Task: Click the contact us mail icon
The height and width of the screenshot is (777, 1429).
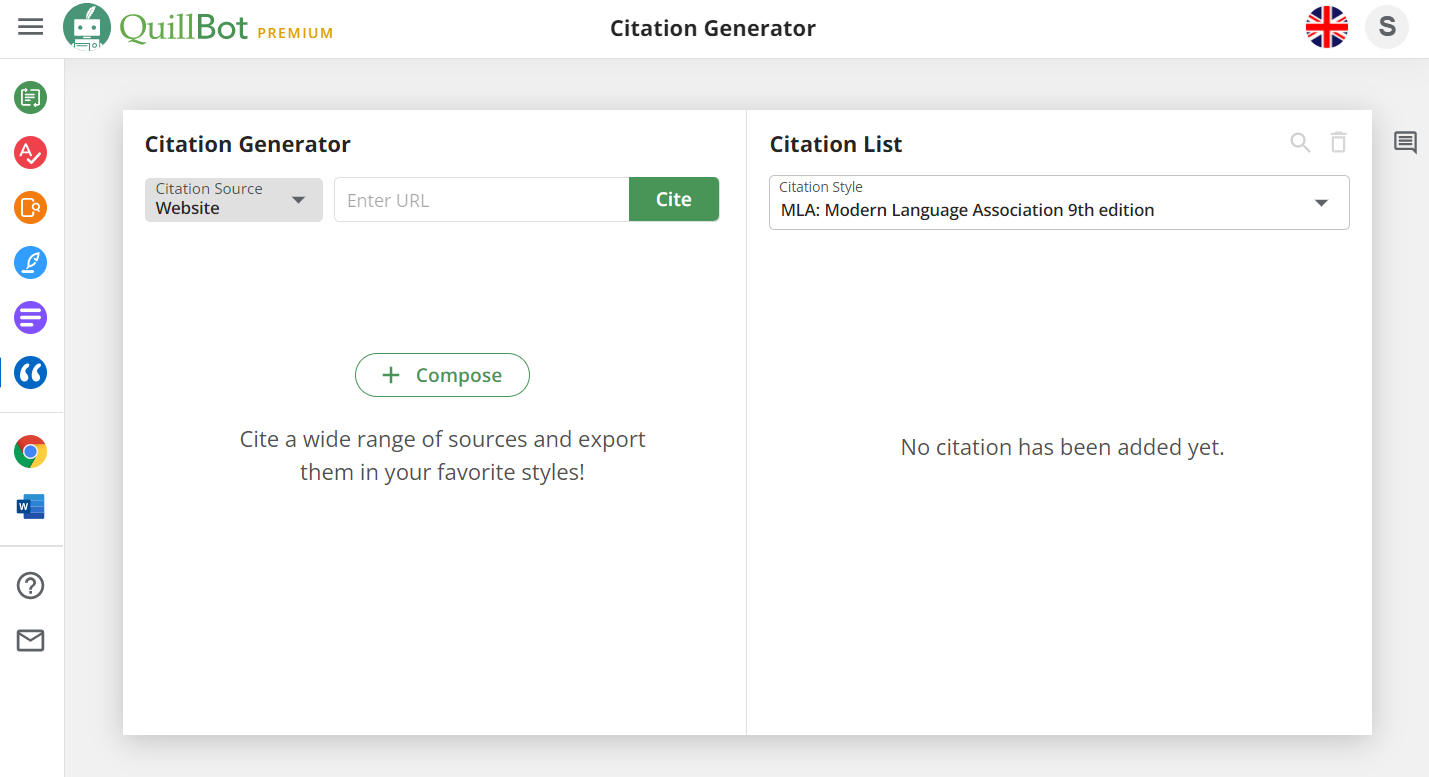Action: pyautogui.click(x=30, y=640)
